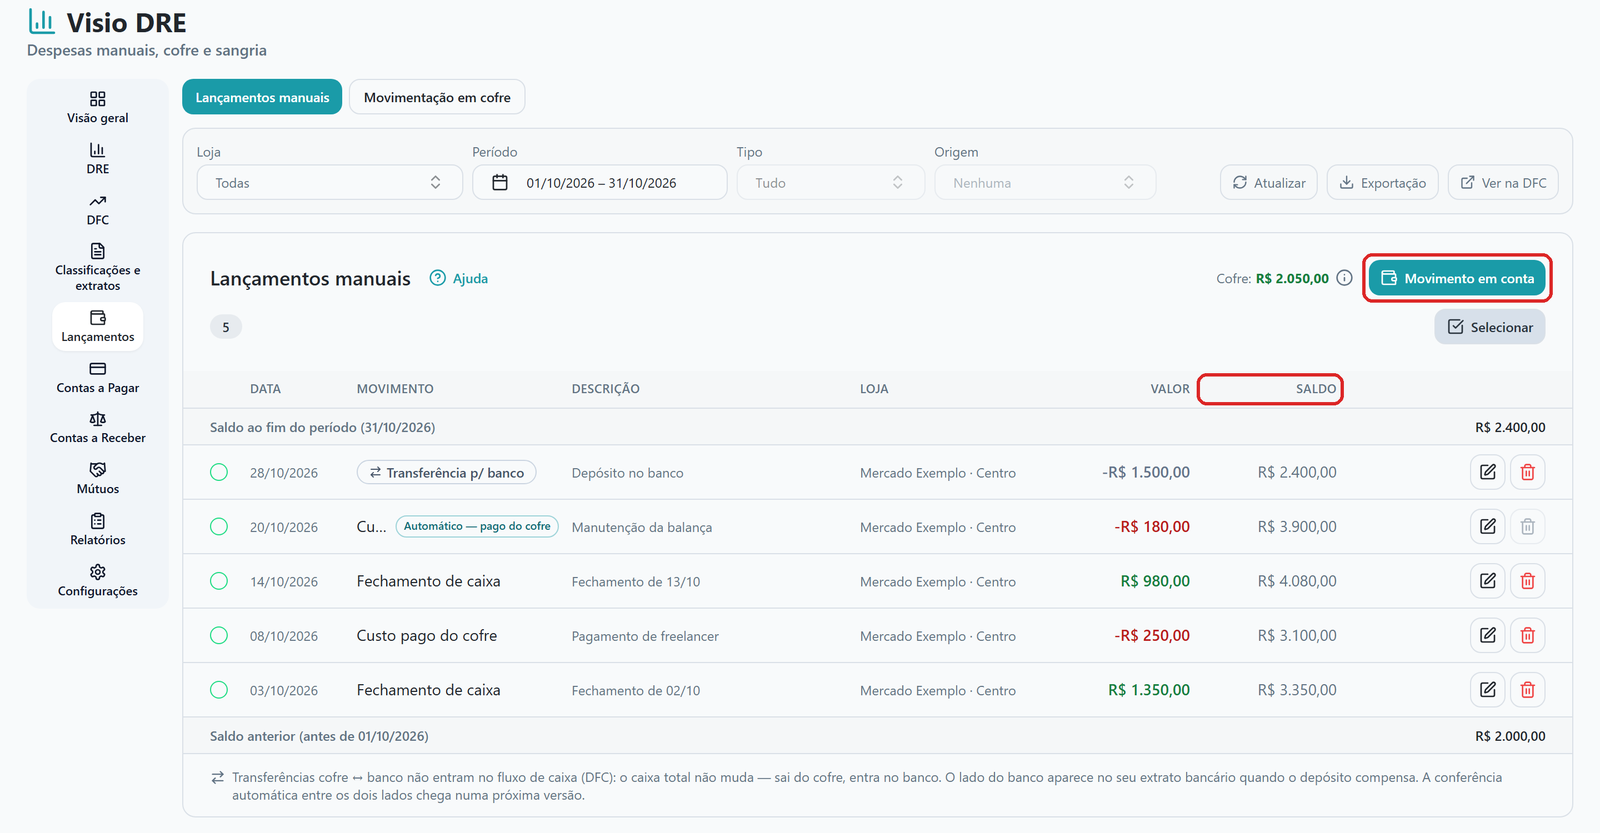This screenshot has height=833, width=1600.
Task: Select the 03/10/2026 row circle
Action: [219, 689]
